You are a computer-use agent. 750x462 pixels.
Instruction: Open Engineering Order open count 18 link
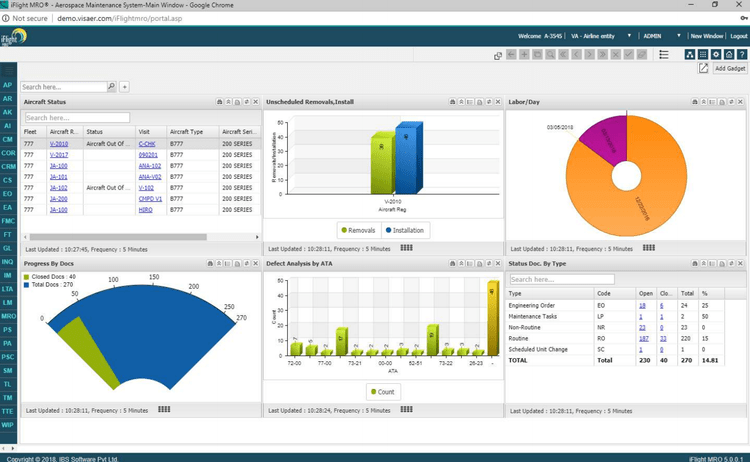click(642, 306)
